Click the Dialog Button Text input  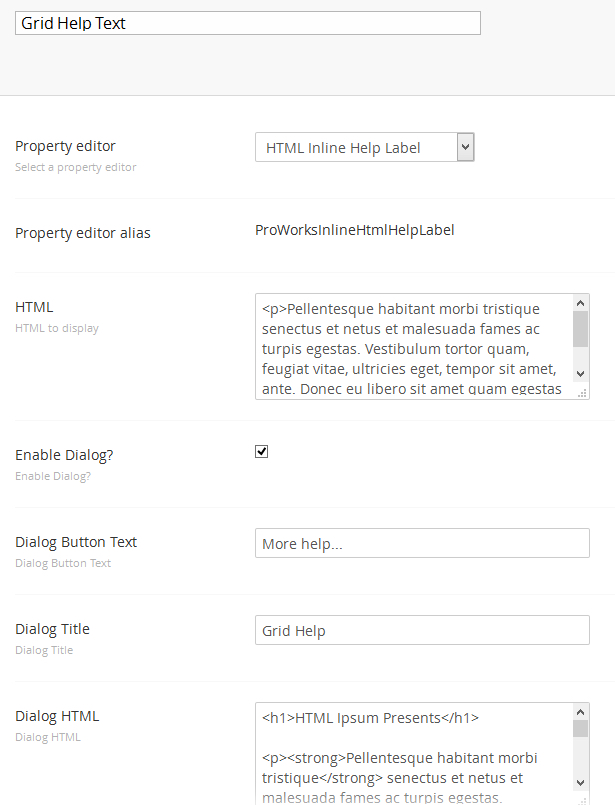click(422, 543)
